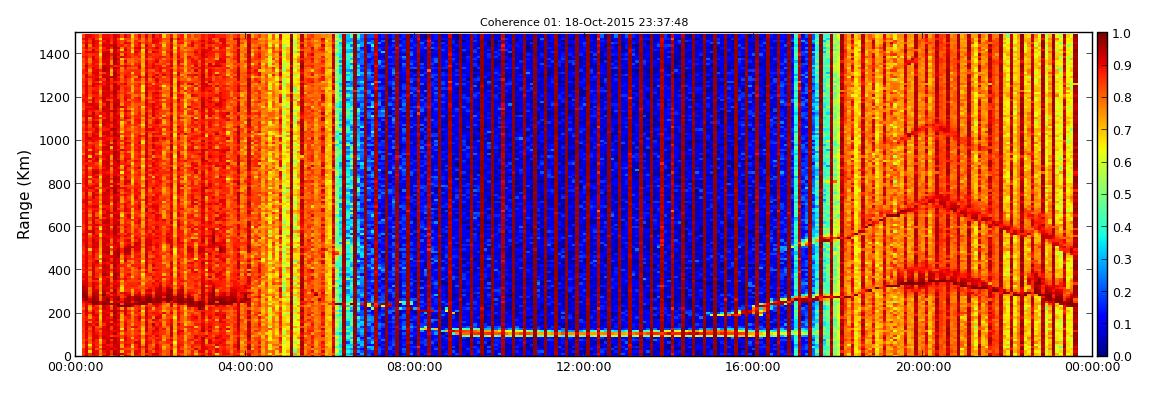This screenshot has width=1150, height=407.
Task: Click the plot title "Coherence 01: 18-Oct-2015 23:37:48"
Action: 584,22
